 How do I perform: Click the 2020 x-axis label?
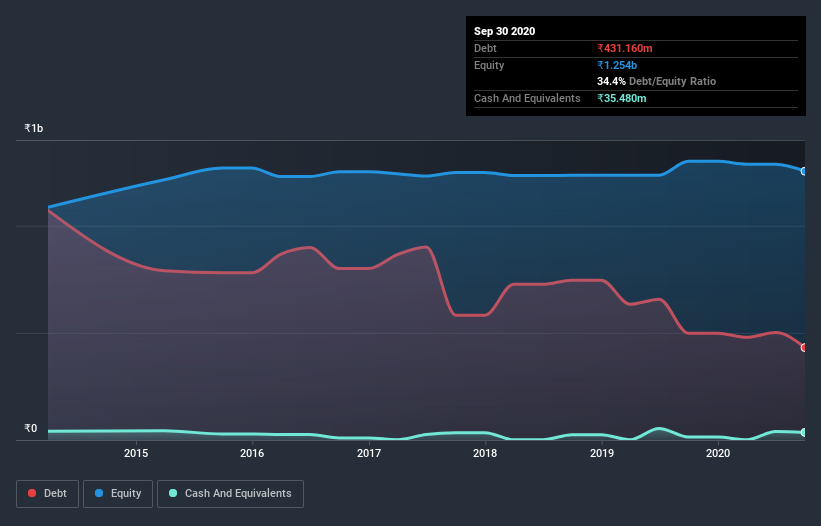pyautogui.click(x=718, y=453)
